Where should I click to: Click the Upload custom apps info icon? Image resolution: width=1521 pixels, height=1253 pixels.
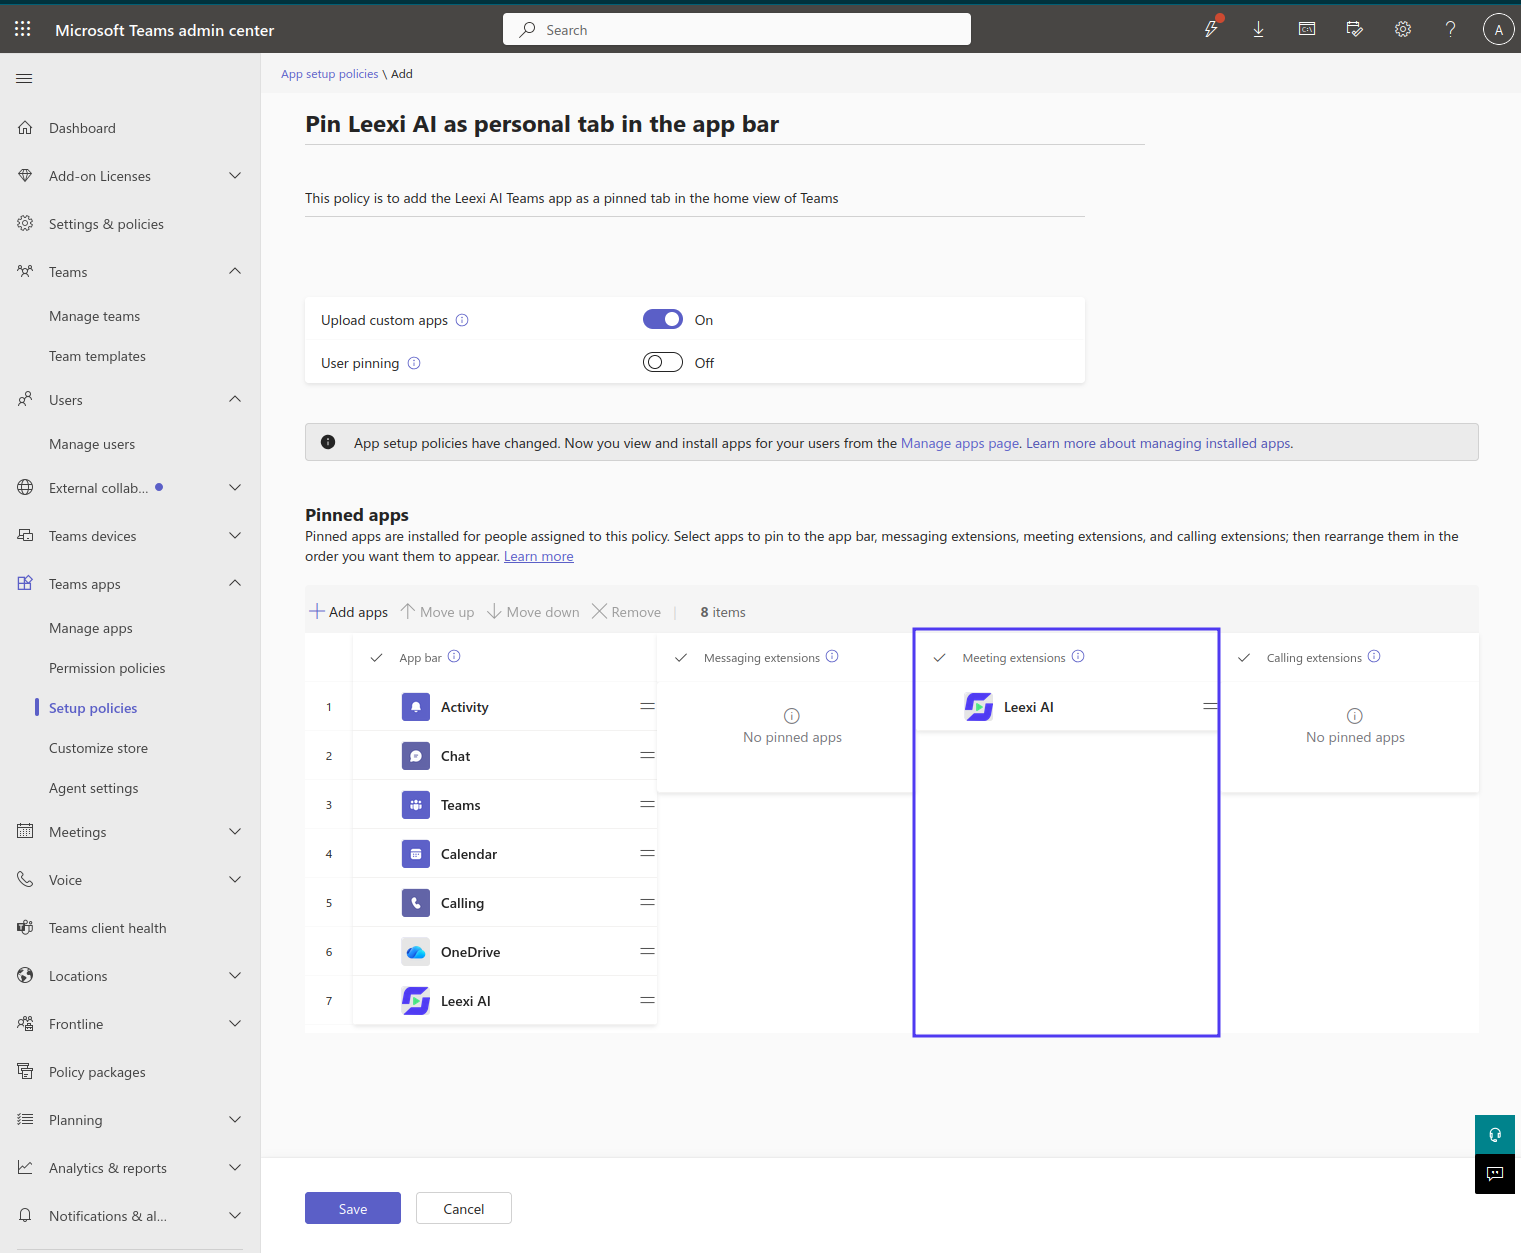pos(462,320)
